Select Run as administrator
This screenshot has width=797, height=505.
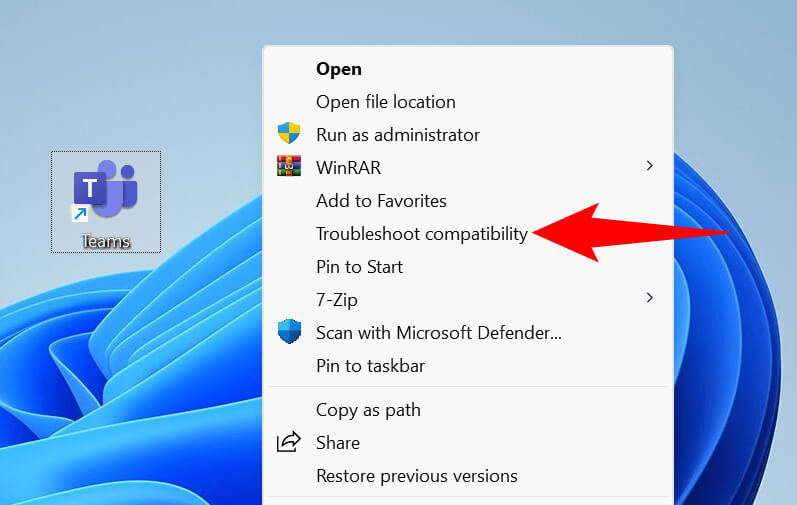tap(397, 135)
